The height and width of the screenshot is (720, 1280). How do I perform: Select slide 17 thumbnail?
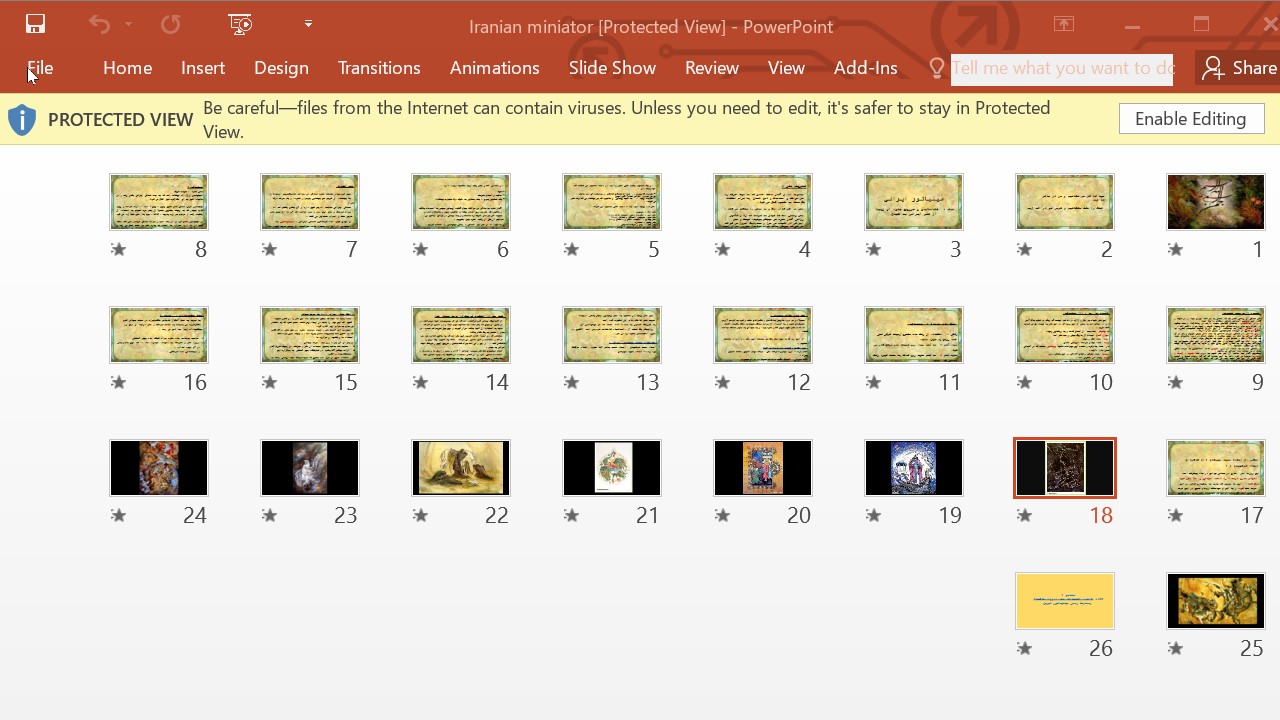tap(1215, 468)
